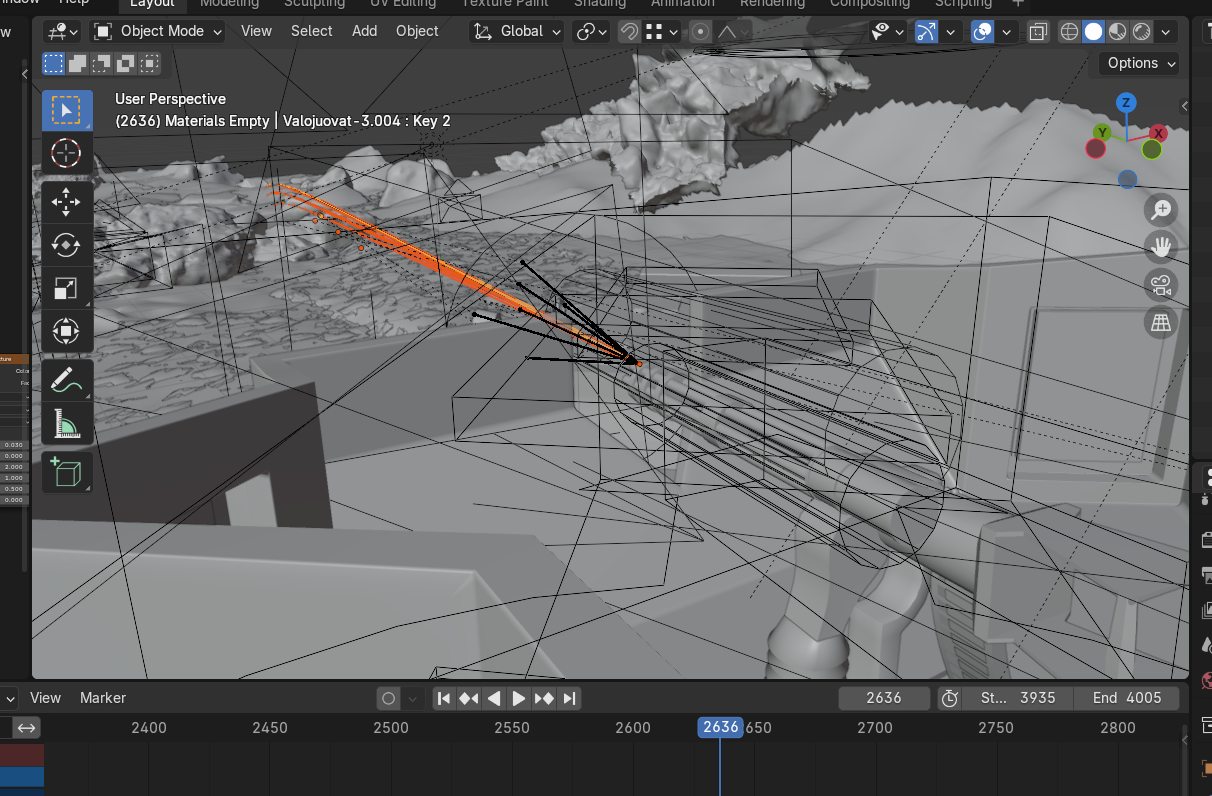The image size is (1212, 796).
Task: Open gizmo settings dropdown arrow
Action: (951, 32)
